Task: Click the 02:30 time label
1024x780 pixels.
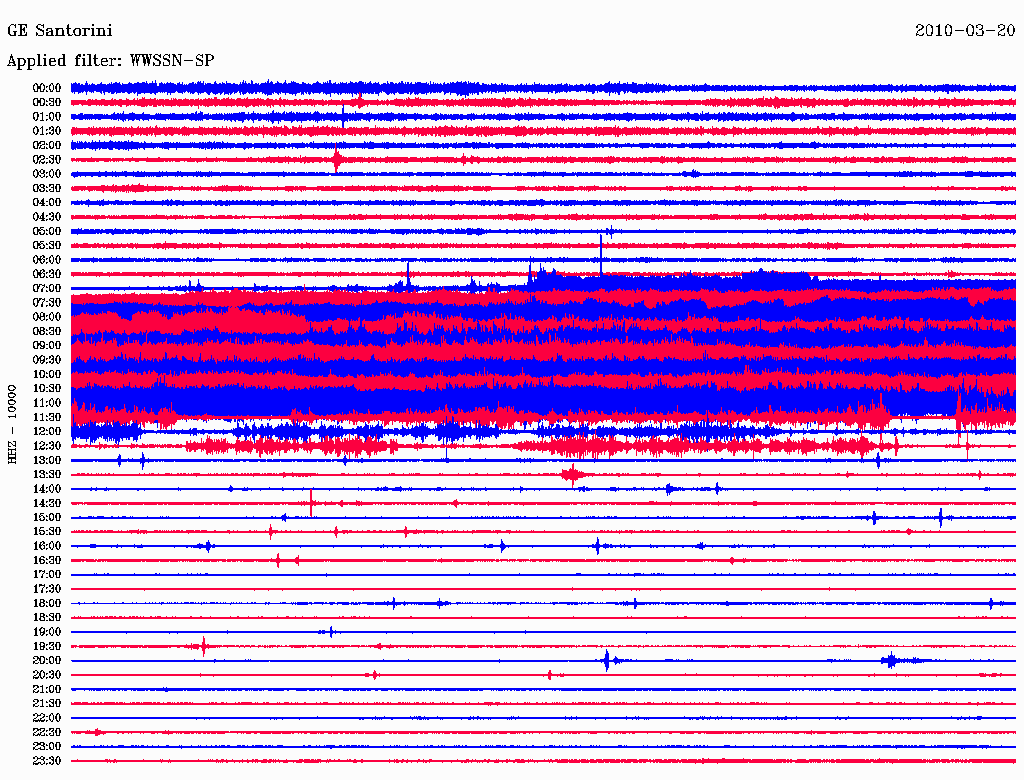Action: click(47, 160)
